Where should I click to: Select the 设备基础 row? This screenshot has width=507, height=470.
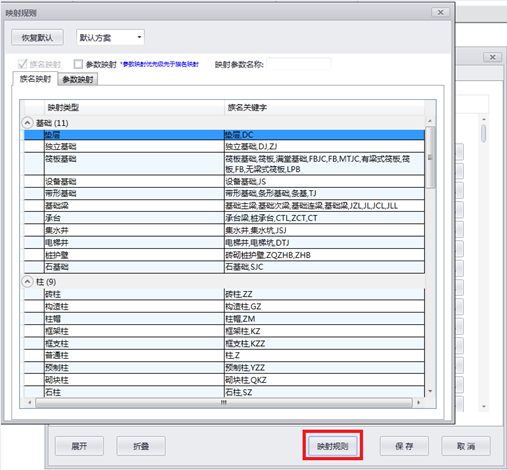[224, 181]
